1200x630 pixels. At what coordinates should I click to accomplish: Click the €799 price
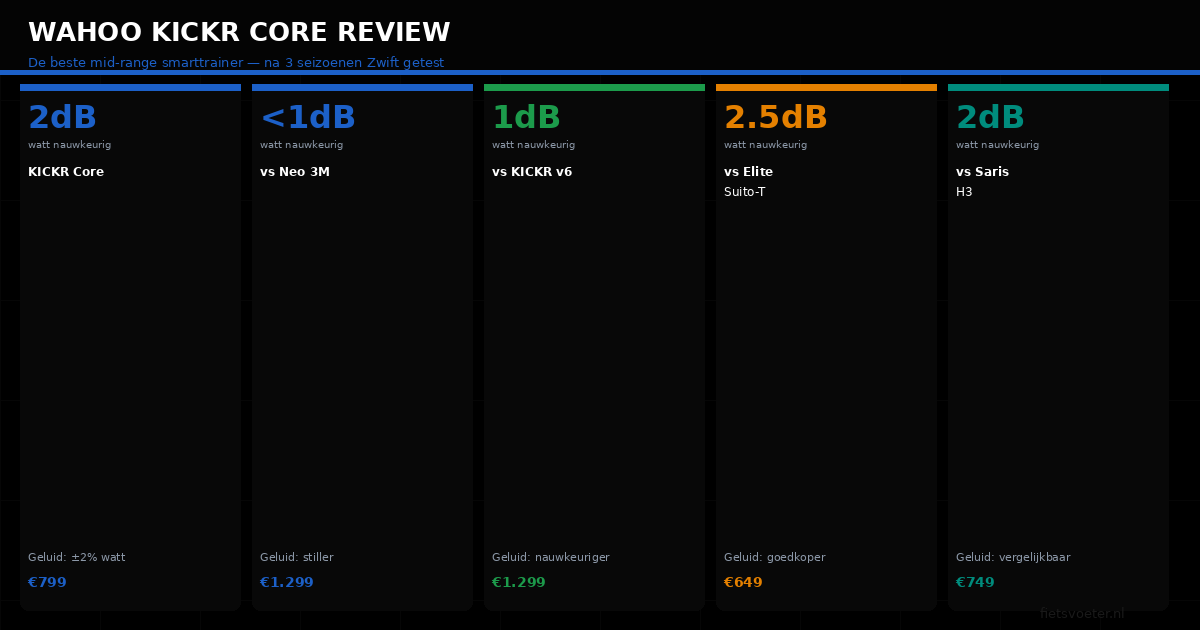(47, 582)
